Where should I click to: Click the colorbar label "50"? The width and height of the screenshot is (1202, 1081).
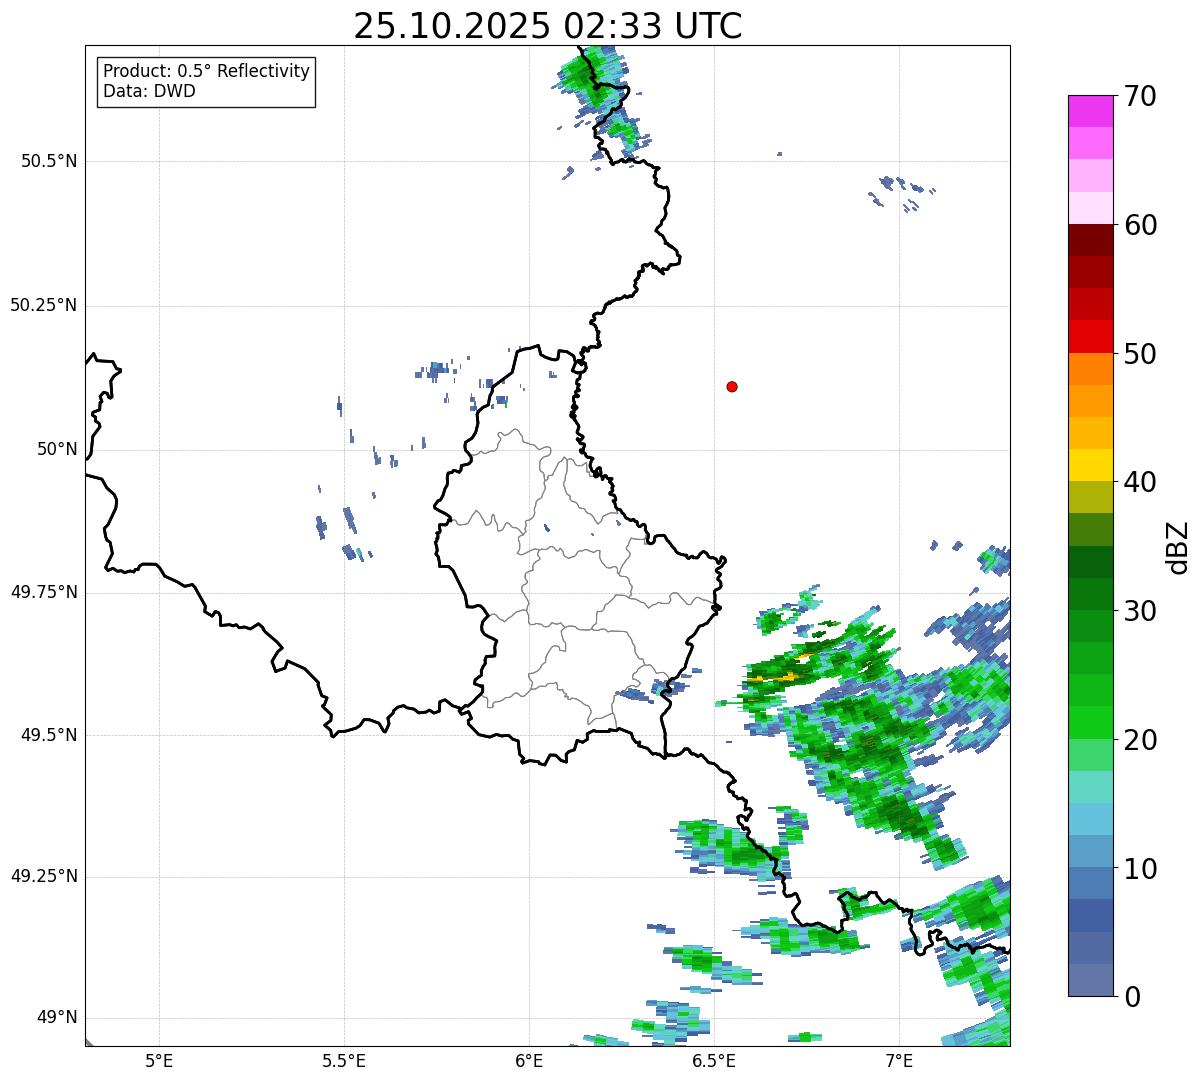tap(1140, 354)
